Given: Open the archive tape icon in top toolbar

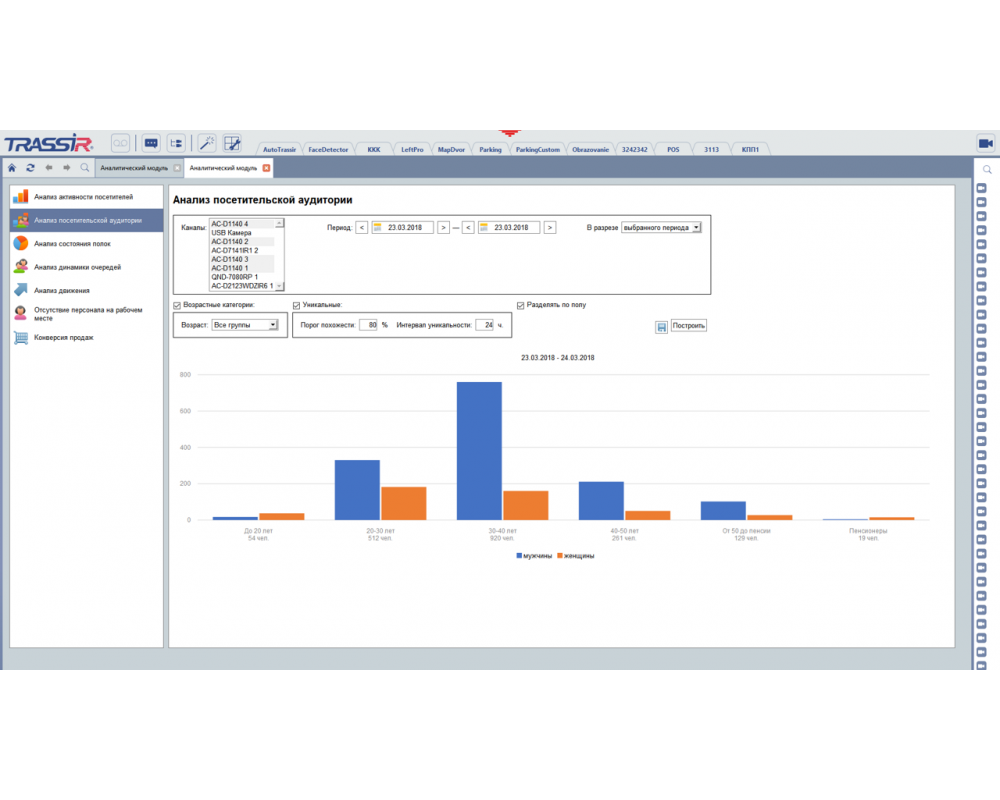Looking at the screenshot, I should (120, 143).
